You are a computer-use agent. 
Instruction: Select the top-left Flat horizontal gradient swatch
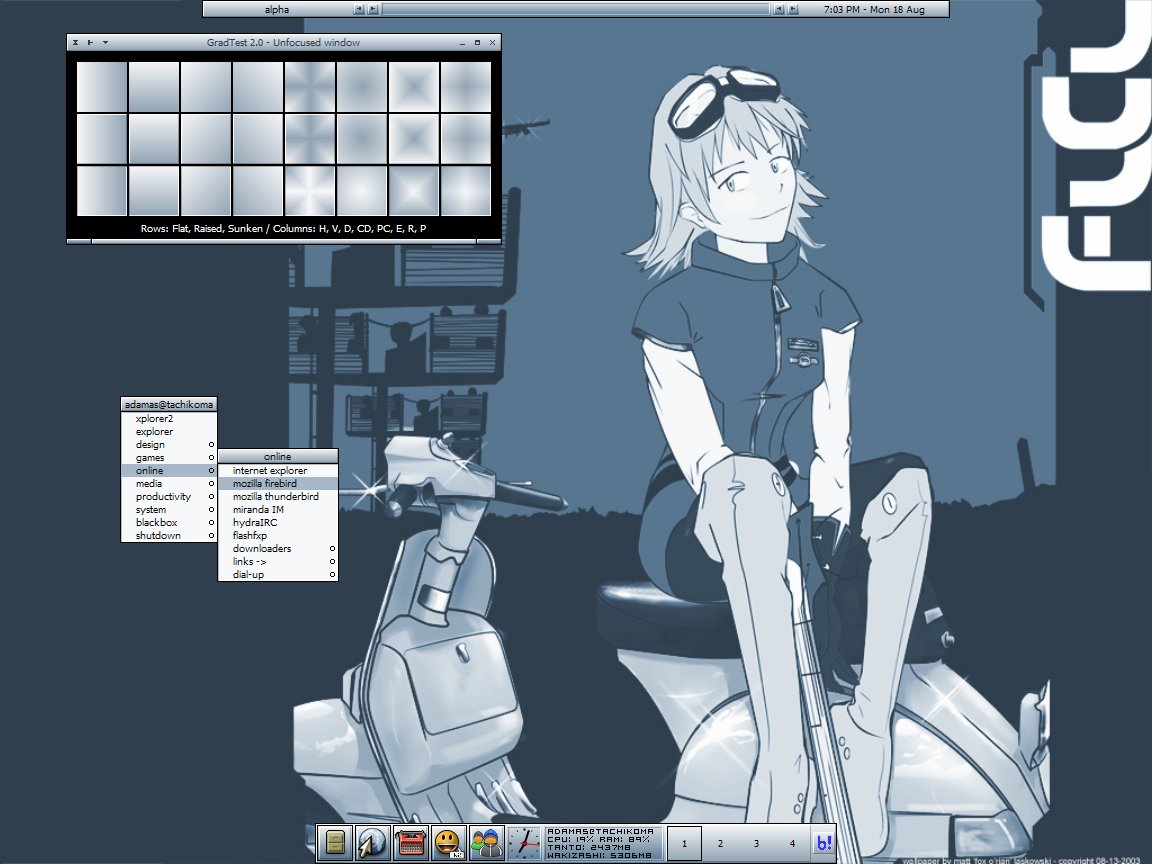pos(102,87)
